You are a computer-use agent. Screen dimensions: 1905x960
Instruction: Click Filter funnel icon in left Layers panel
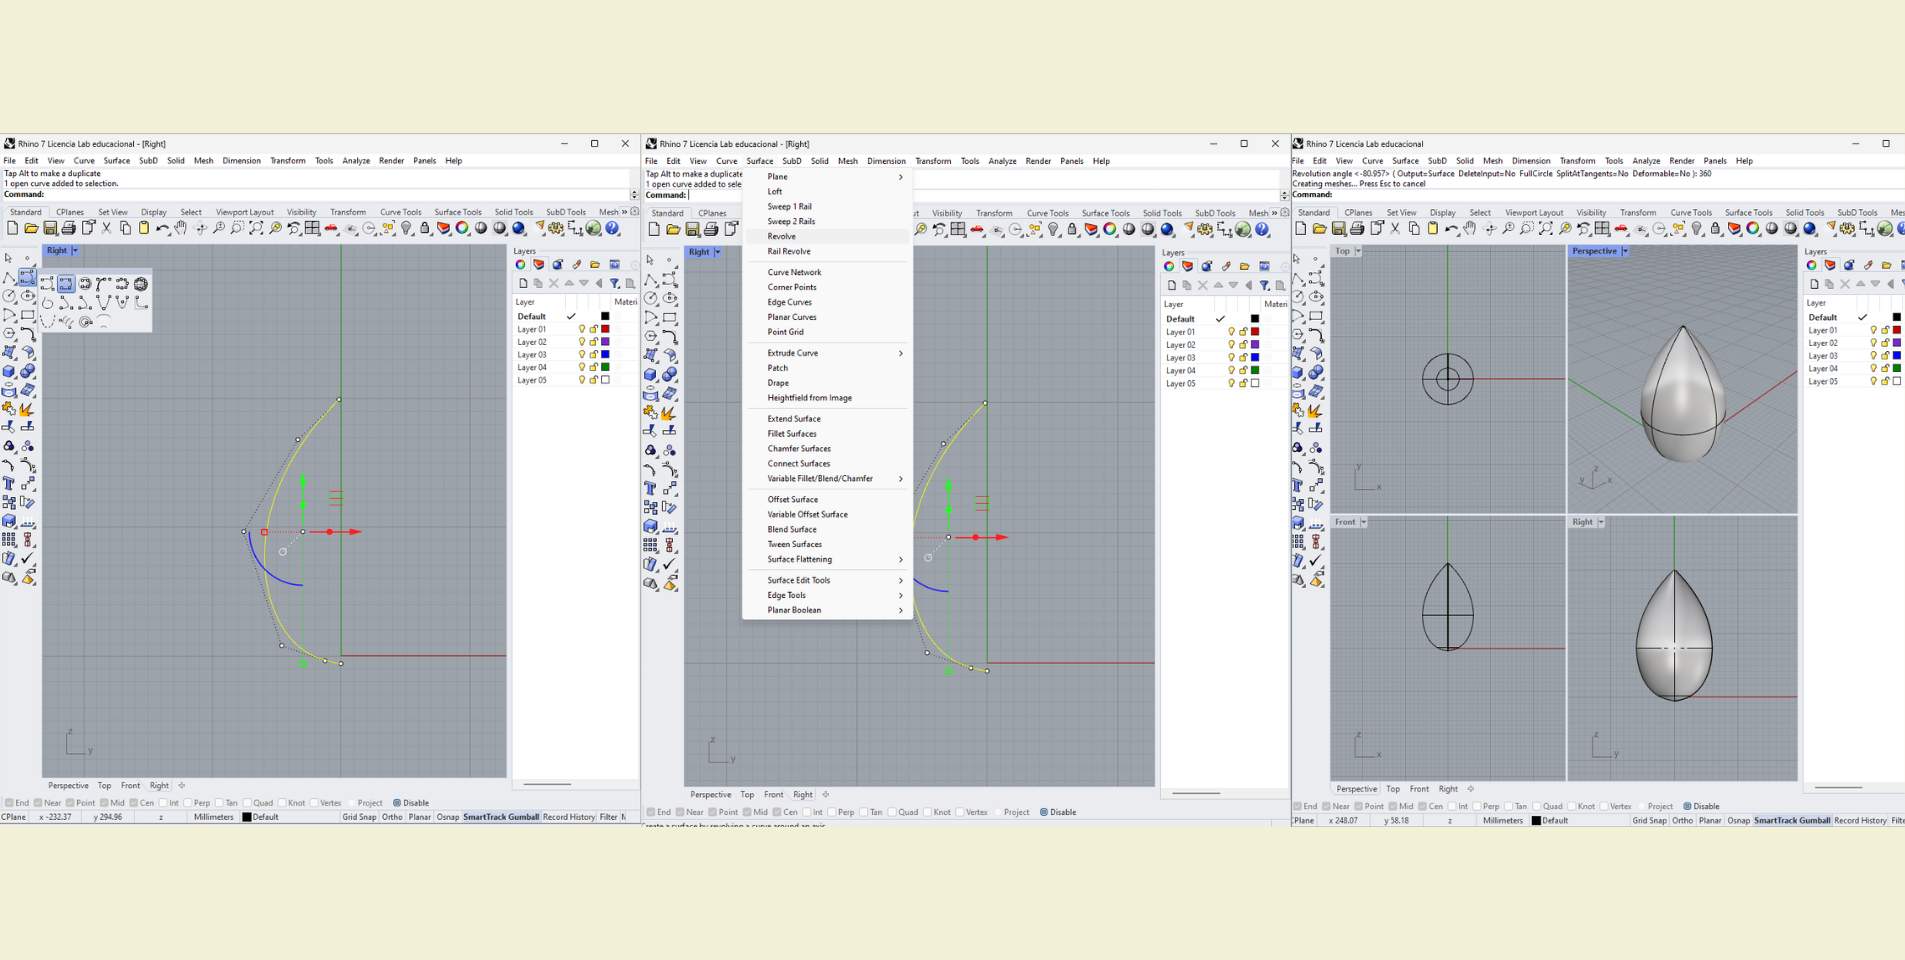coord(615,283)
